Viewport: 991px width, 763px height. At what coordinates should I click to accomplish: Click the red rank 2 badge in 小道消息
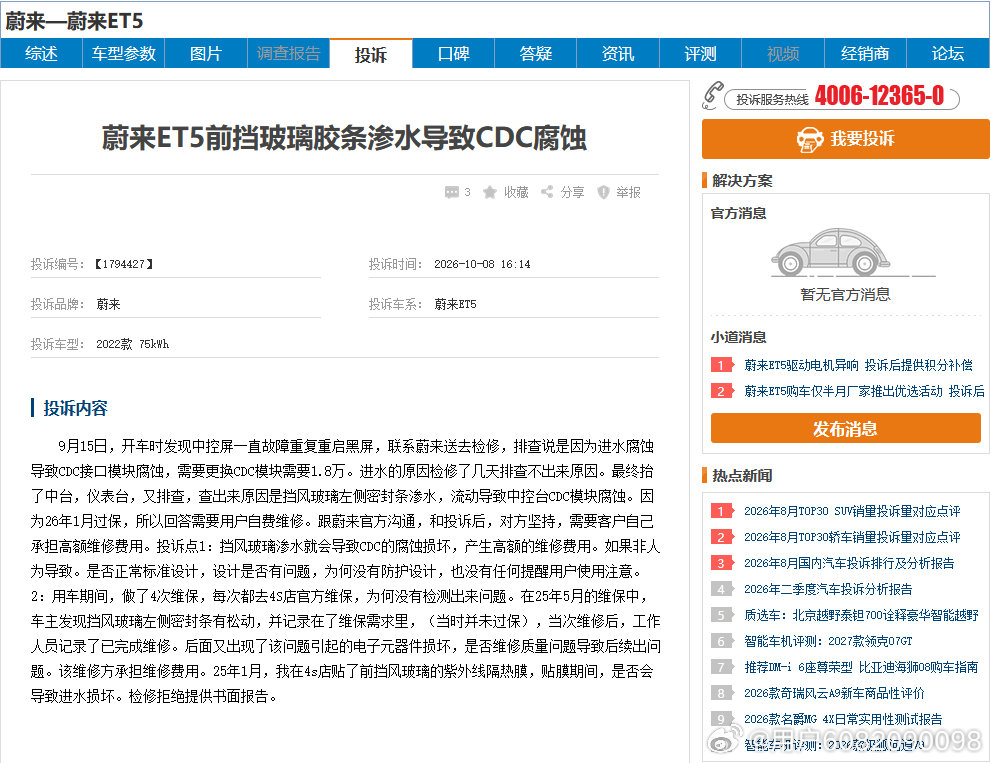(722, 391)
